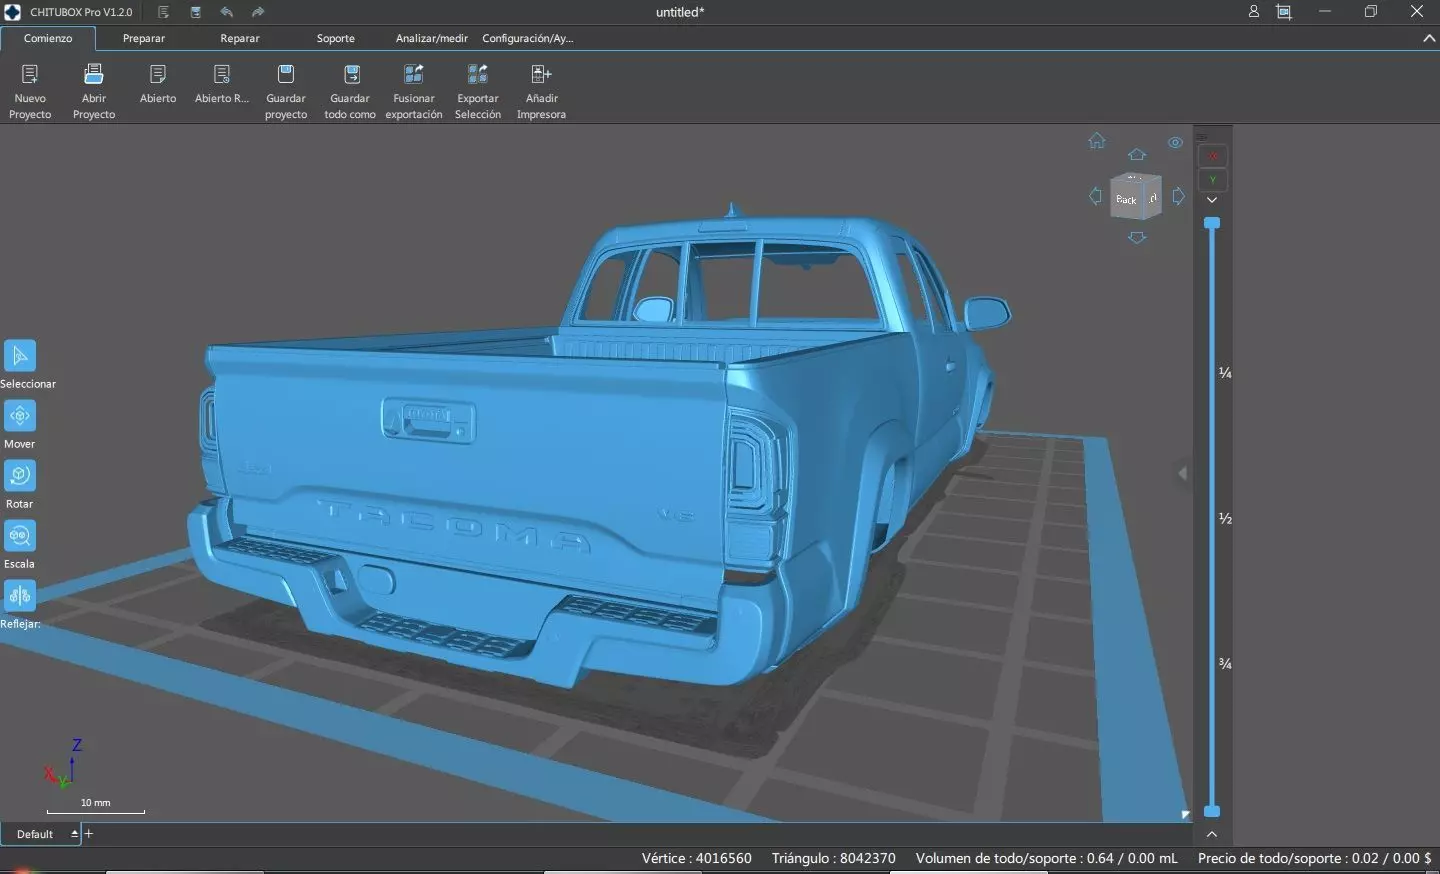Image resolution: width=1440 pixels, height=874 pixels.
Task: Open the Abrir Proyecto tool
Action: (94, 75)
